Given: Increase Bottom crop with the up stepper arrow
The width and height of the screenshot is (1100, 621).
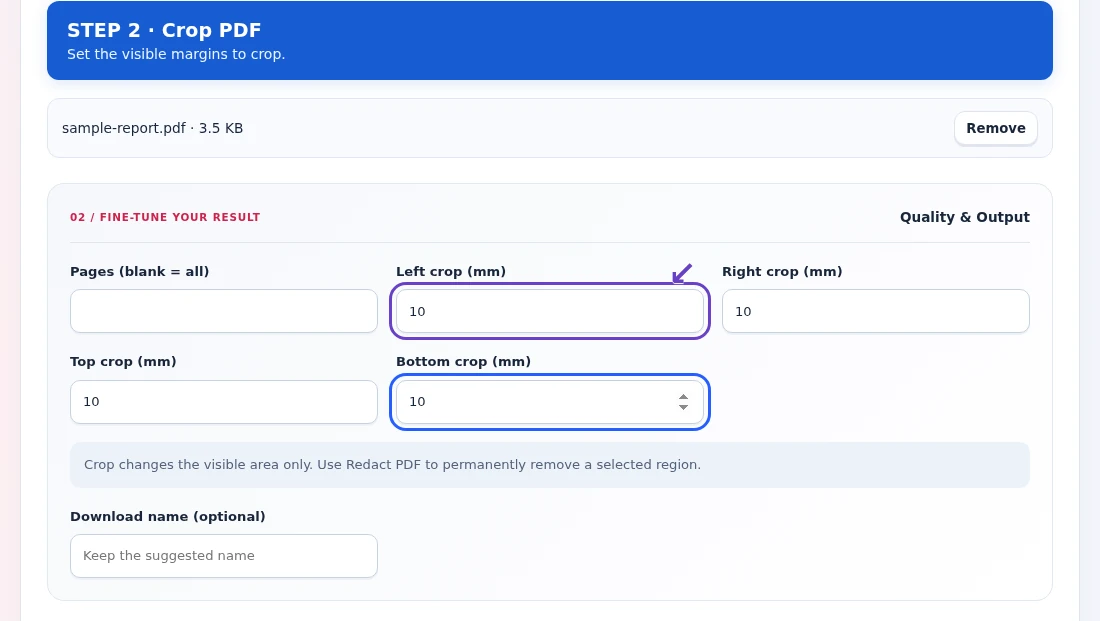Looking at the screenshot, I should click(683, 396).
